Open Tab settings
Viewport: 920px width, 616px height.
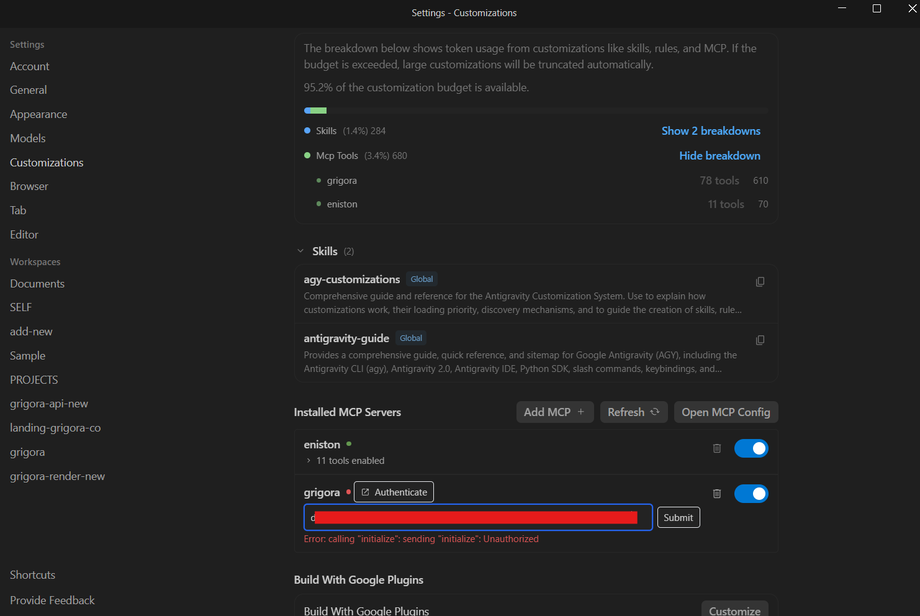18,210
